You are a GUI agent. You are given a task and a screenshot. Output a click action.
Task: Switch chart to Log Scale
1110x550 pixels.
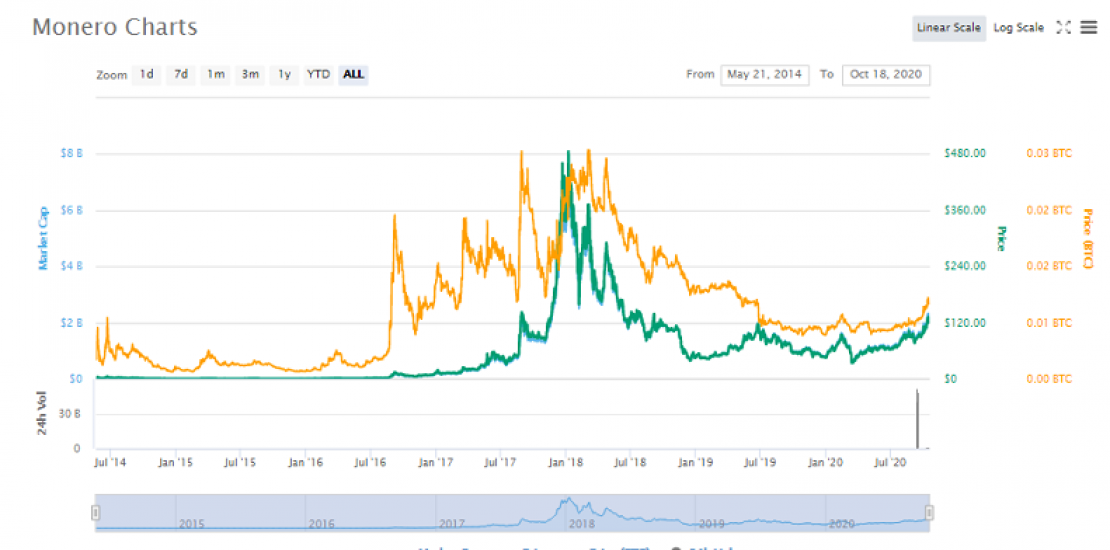1018,28
